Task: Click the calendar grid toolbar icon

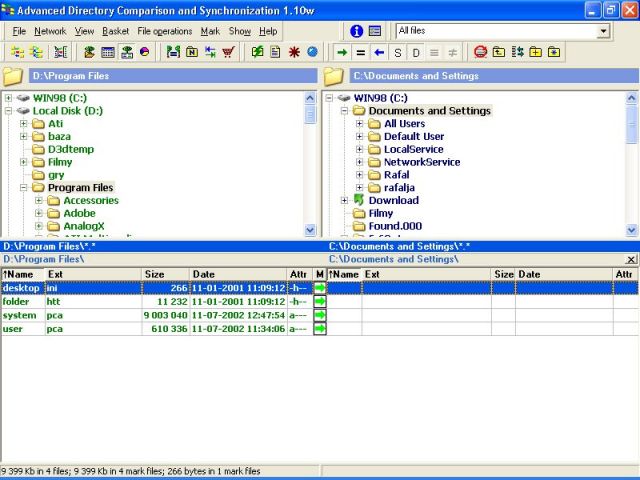Action: (x=108, y=52)
